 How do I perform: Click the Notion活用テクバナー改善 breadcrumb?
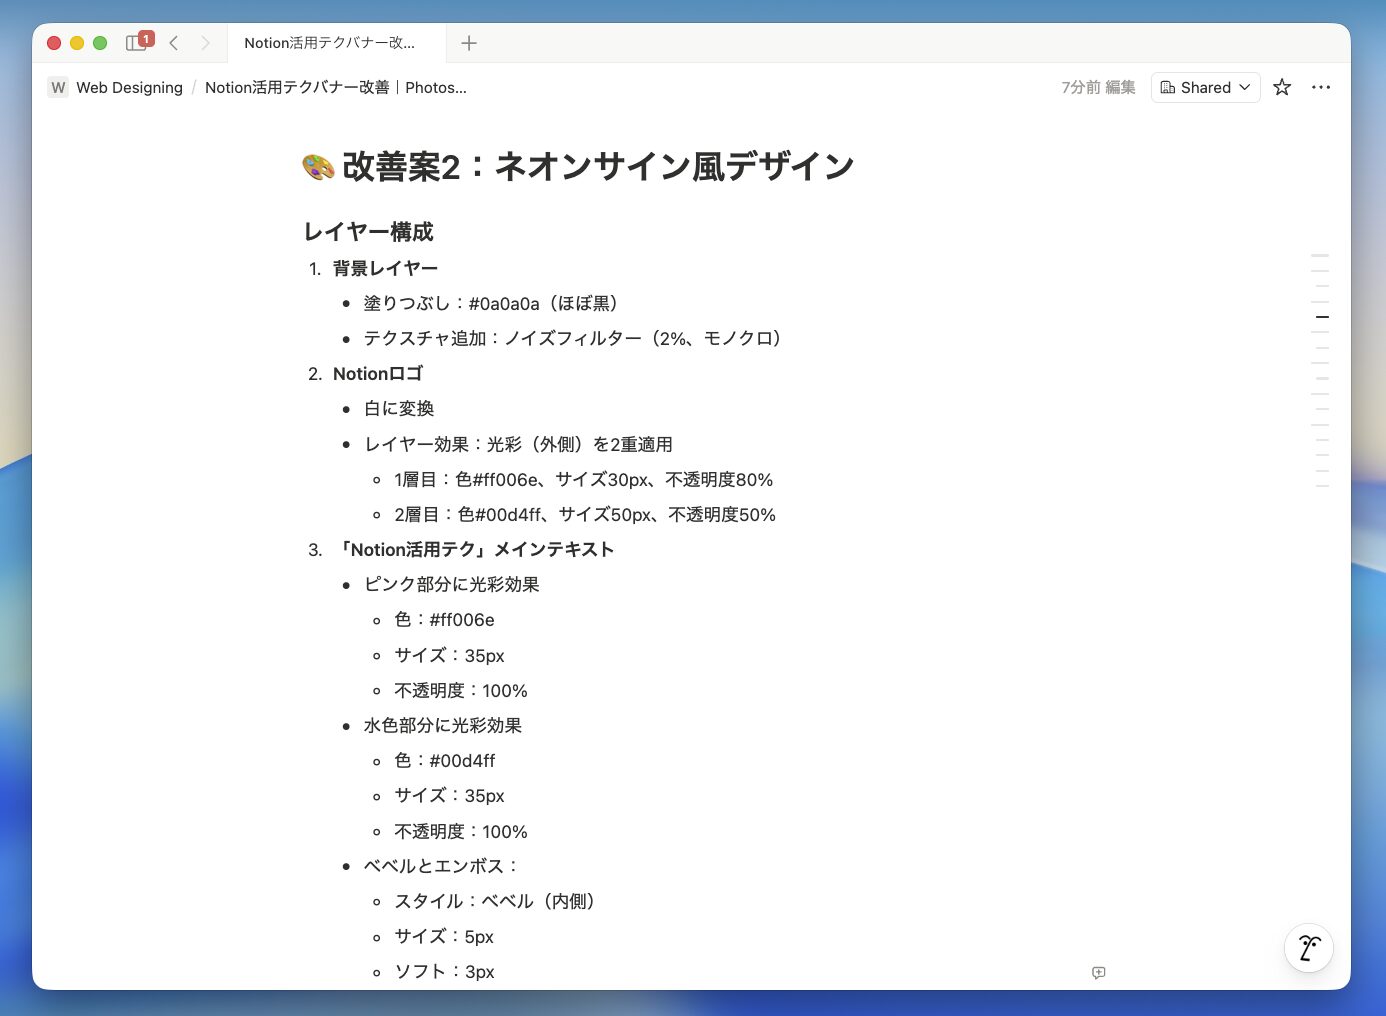(335, 88)
